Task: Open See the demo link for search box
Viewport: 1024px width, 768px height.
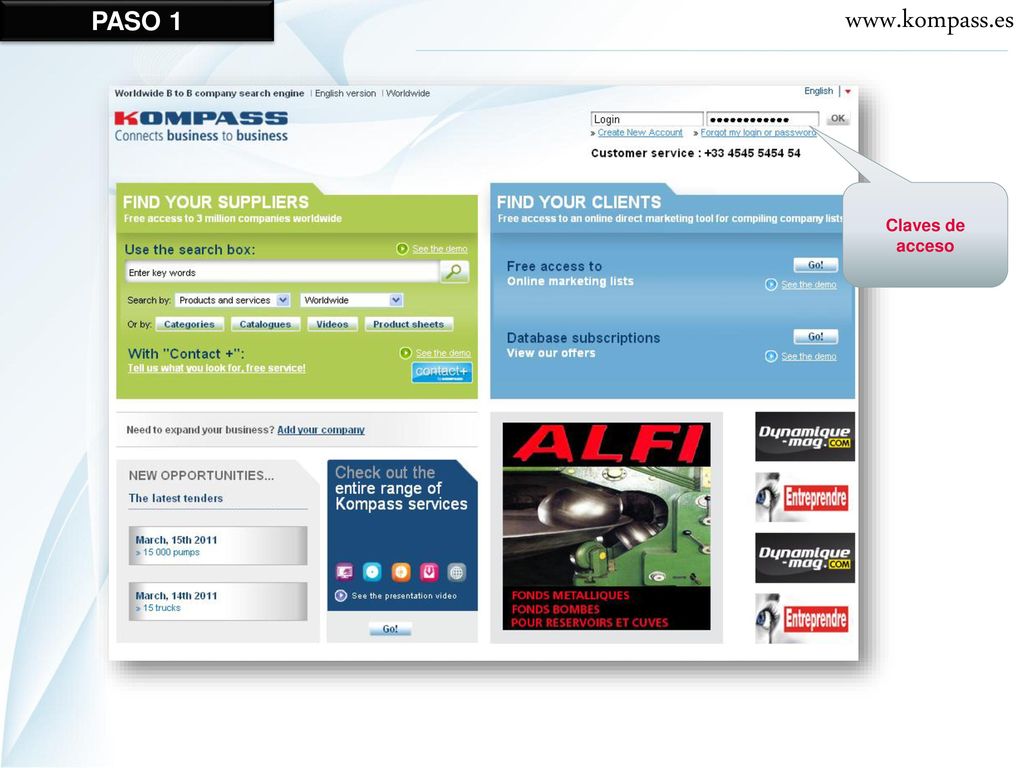Action: click(440, 249)
